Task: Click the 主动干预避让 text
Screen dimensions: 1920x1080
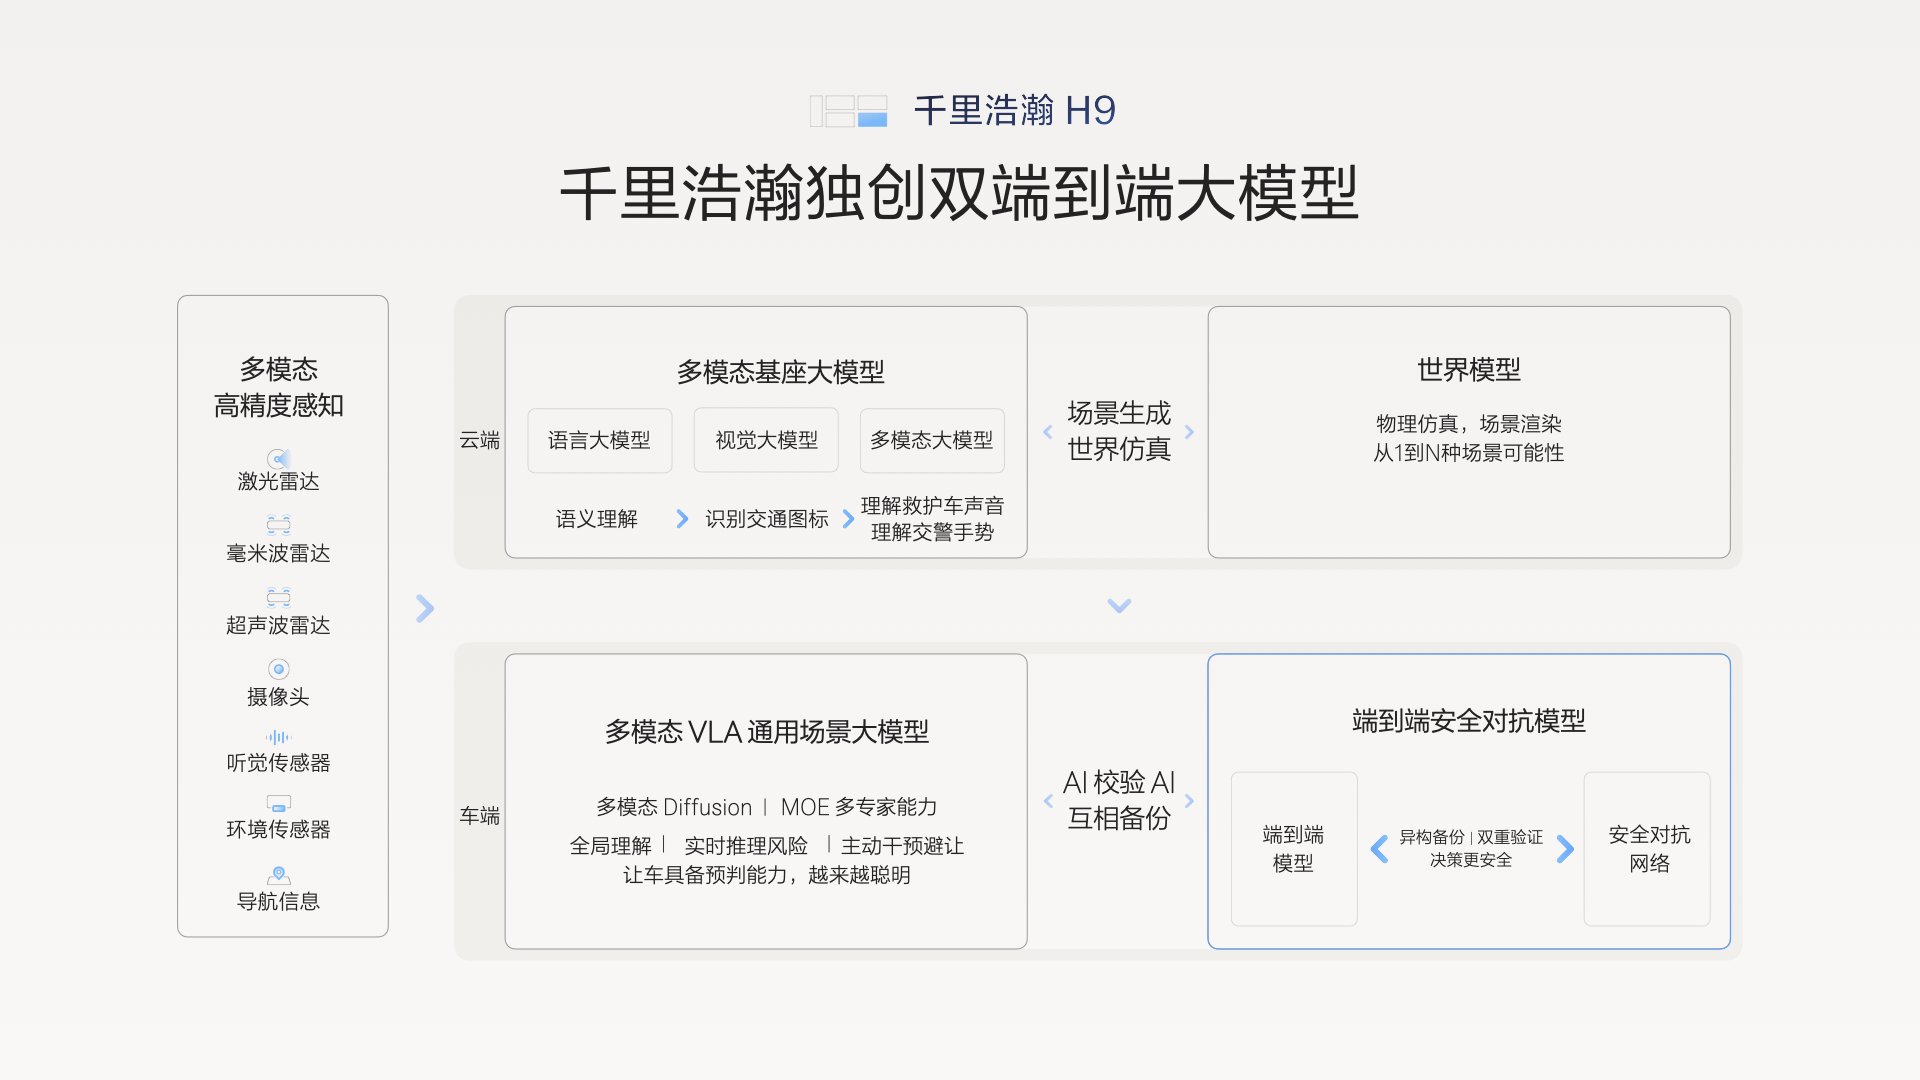Action: pyautogui.click(x=902, y=846)
